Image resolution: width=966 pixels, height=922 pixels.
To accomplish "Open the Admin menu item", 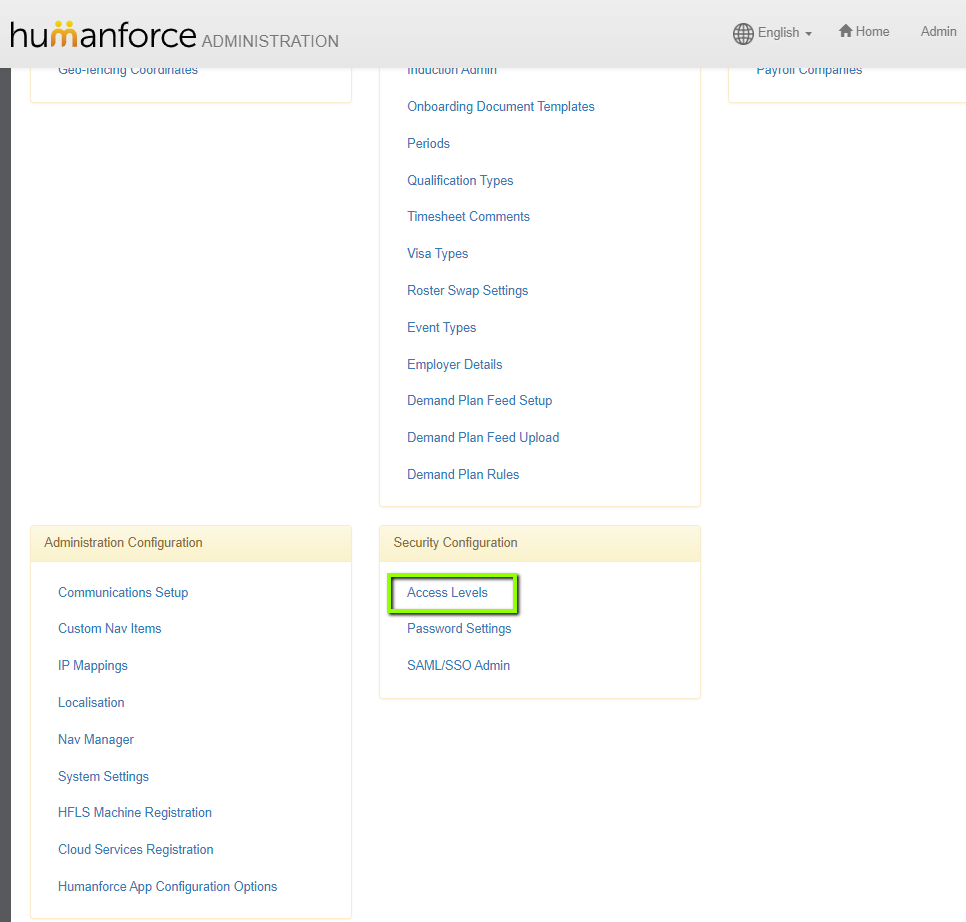I will 938,31.
